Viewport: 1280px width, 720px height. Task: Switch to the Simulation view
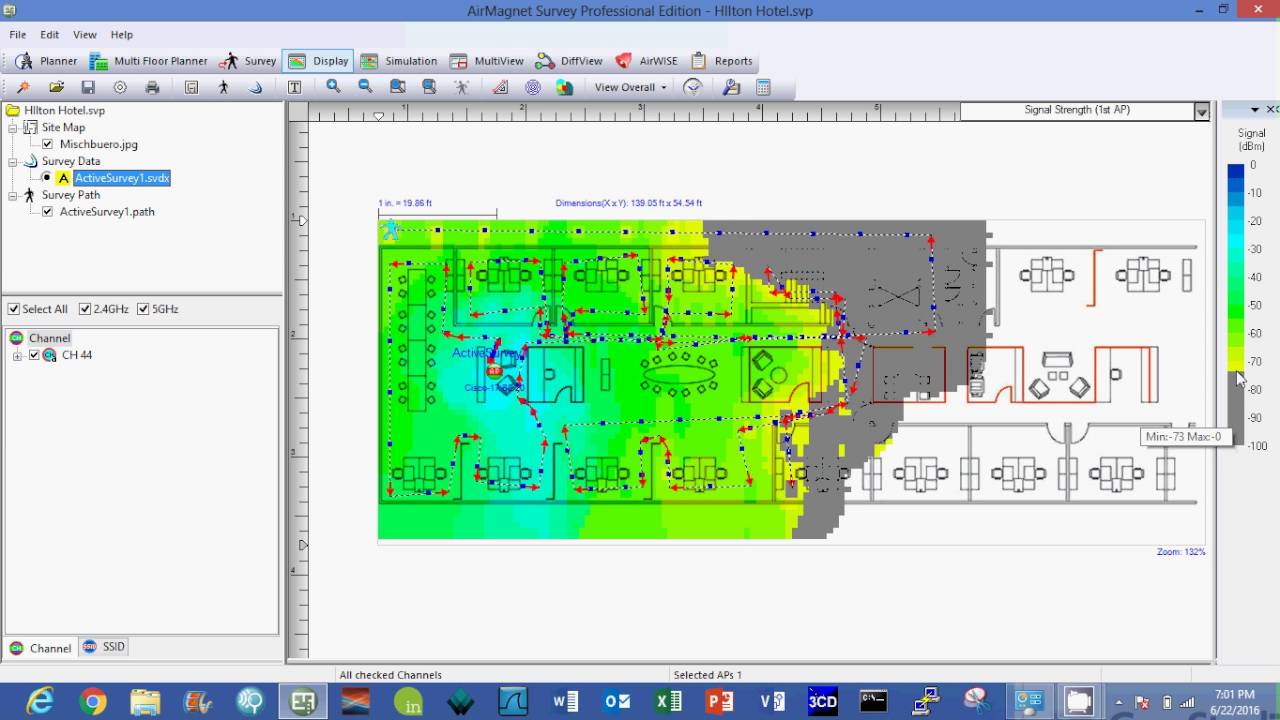[x=399, y=61]
